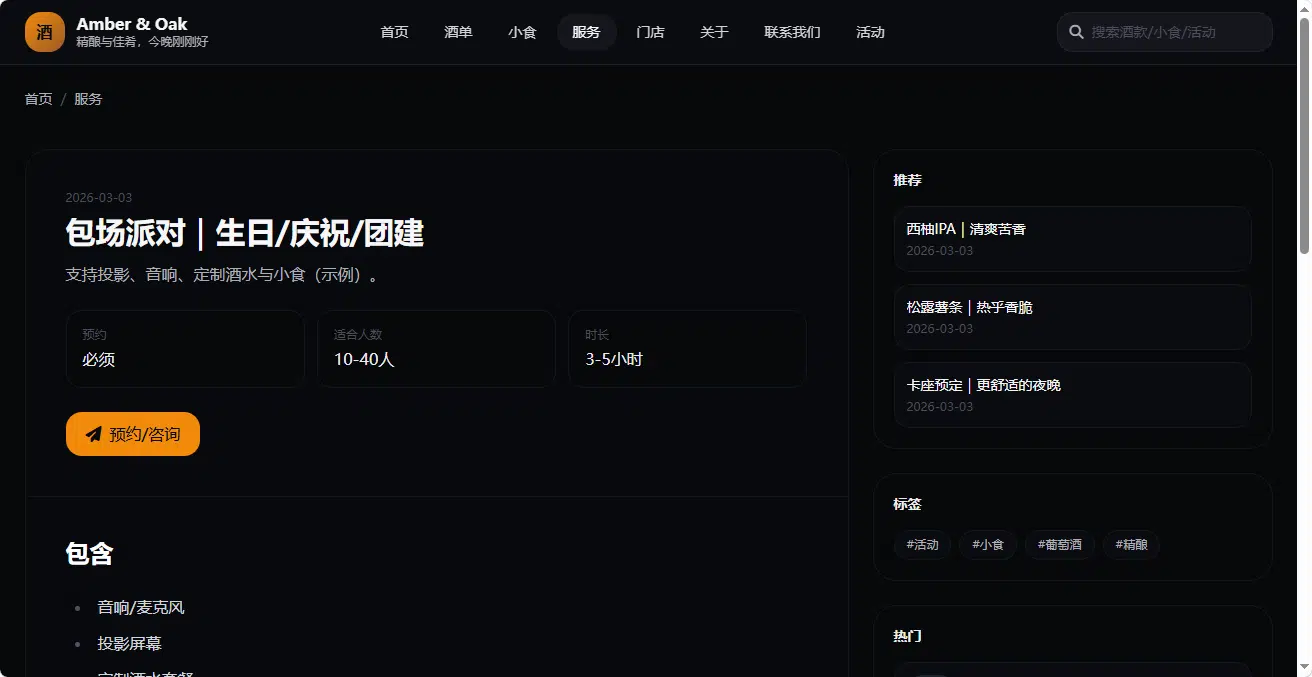The width and height of the screenshot is (1312, 677).
Task: Select the 服务 nav tab
Action: (587, 32)
